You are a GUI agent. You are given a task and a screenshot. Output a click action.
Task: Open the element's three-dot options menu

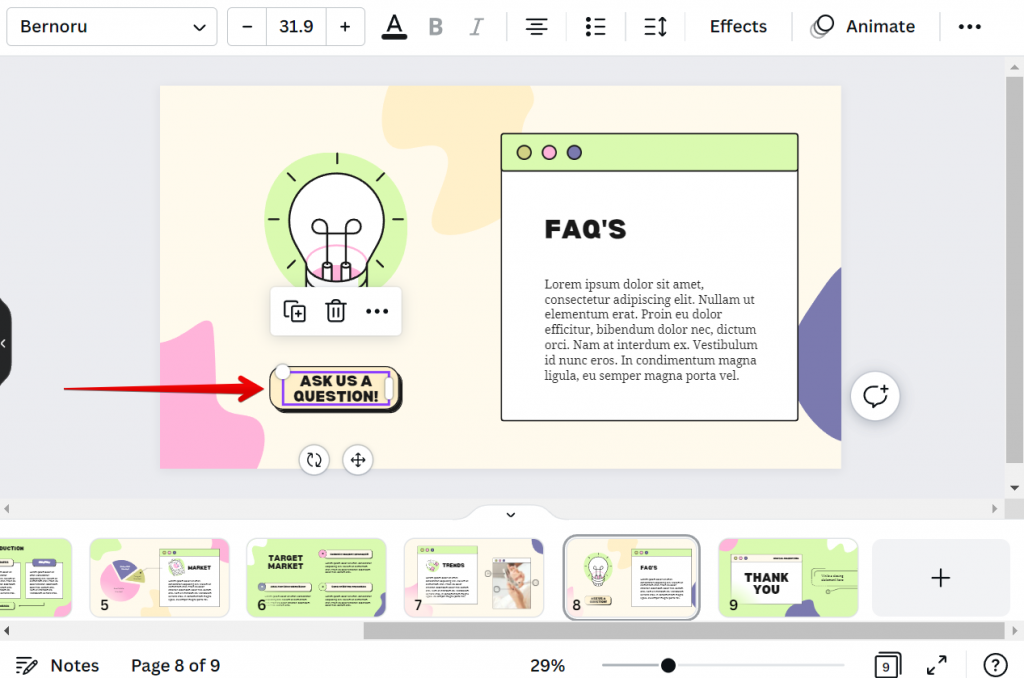pos(377,311)
